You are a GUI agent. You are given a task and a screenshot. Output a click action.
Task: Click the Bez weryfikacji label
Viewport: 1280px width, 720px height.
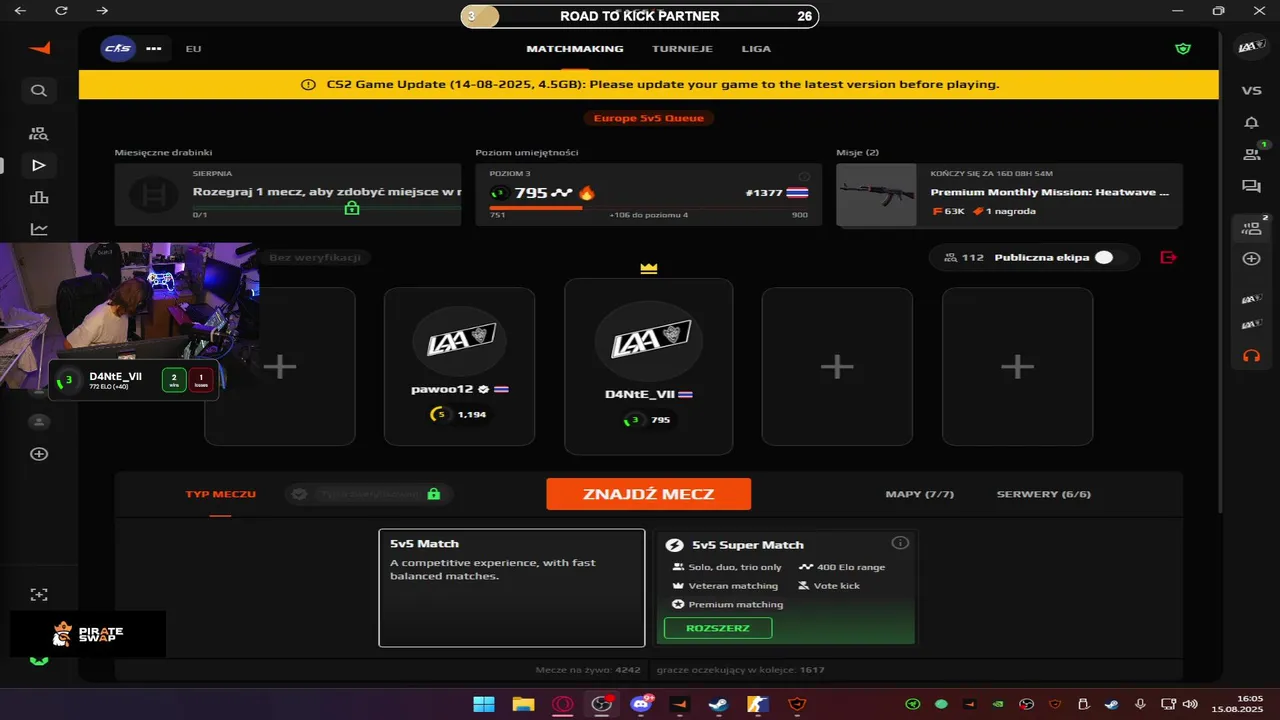pos(315,257)
